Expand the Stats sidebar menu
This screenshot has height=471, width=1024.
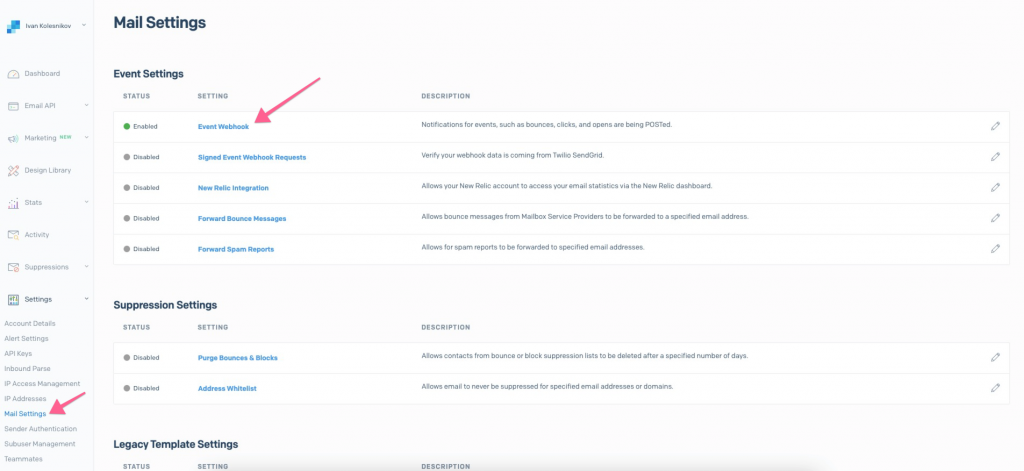click(86, 203)
